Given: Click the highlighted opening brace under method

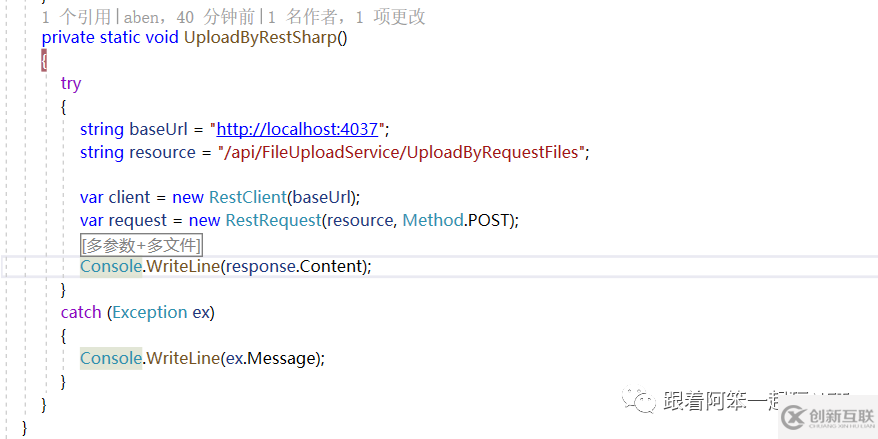Looking at the screenshot, I should (44, 61).
